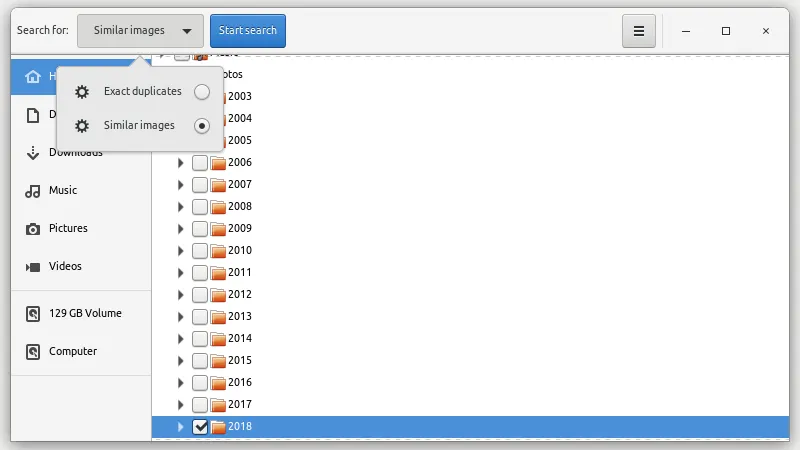
Task: Expand the 2008 folder tree arrow
Action: (x=181, y=207)
